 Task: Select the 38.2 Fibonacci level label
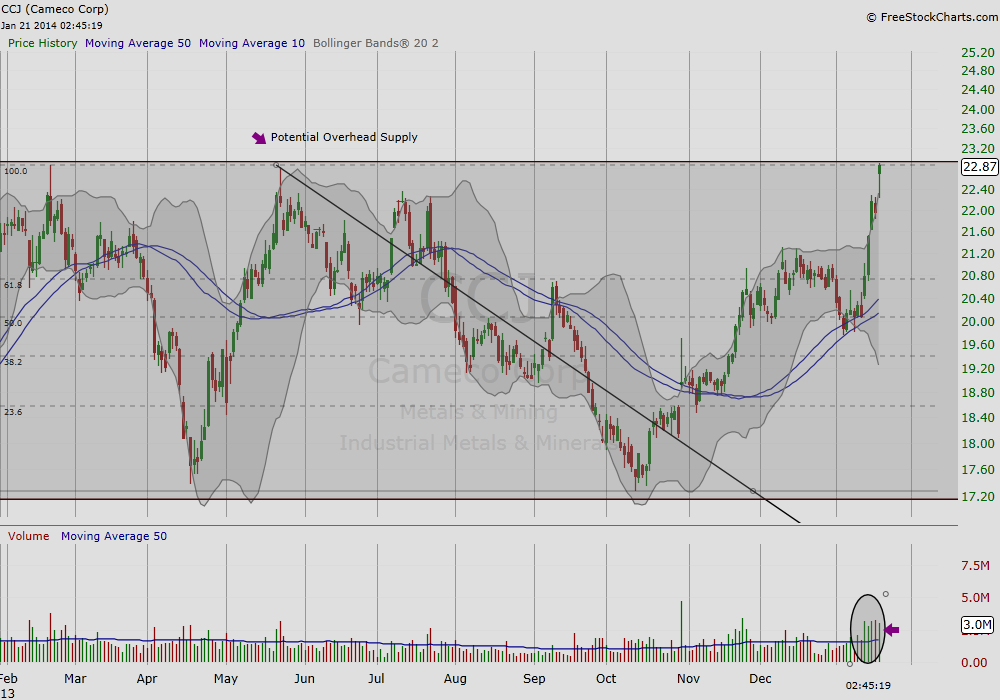click(13, 361)
